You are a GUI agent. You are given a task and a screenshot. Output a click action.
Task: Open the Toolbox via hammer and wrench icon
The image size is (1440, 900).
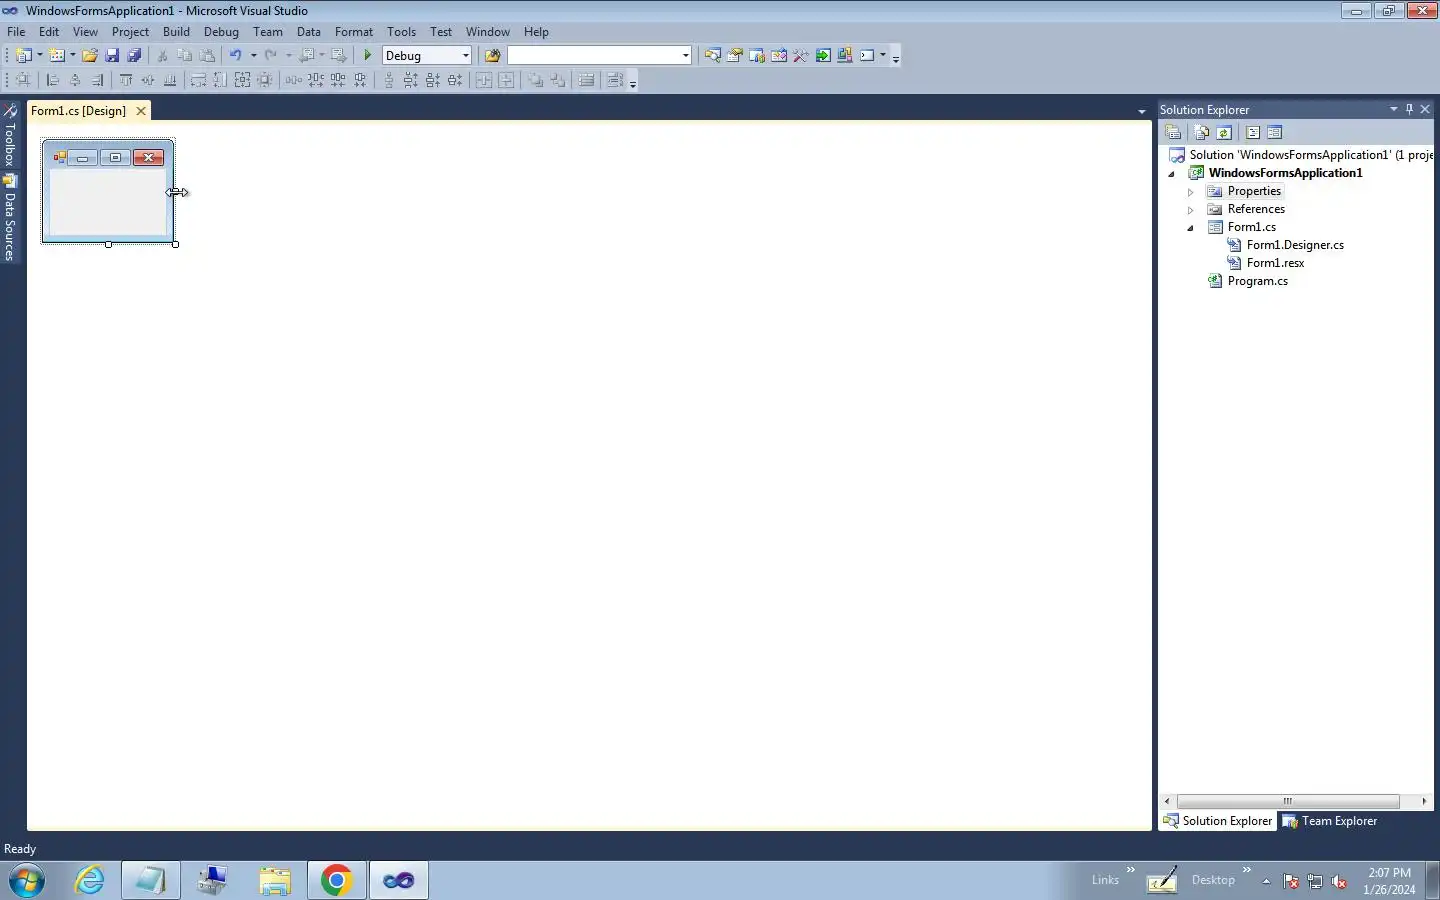tap(801, 56)
